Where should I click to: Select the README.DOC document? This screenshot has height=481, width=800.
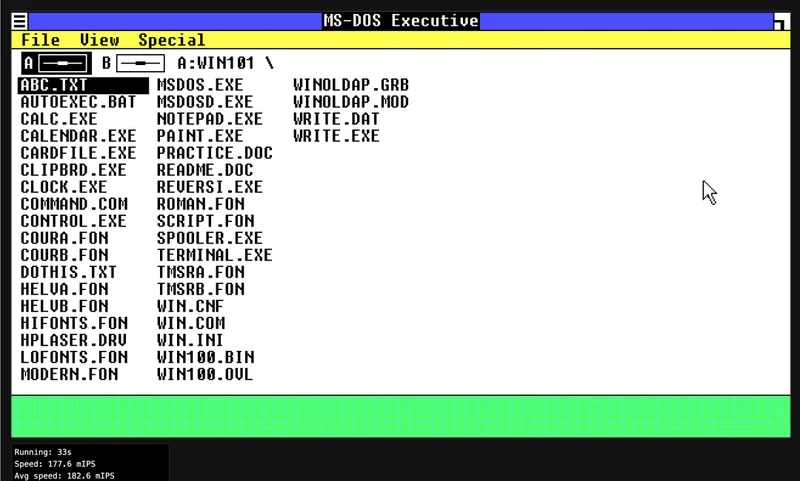[x=205, y=170]
